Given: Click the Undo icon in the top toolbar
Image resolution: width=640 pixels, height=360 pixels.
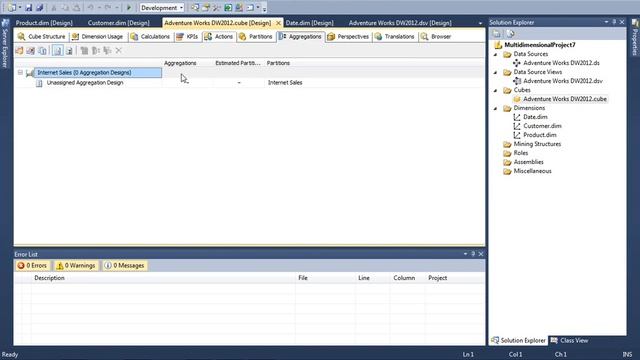Looking at the screenshot, I should pyautogui.click(x=91, y=8).
